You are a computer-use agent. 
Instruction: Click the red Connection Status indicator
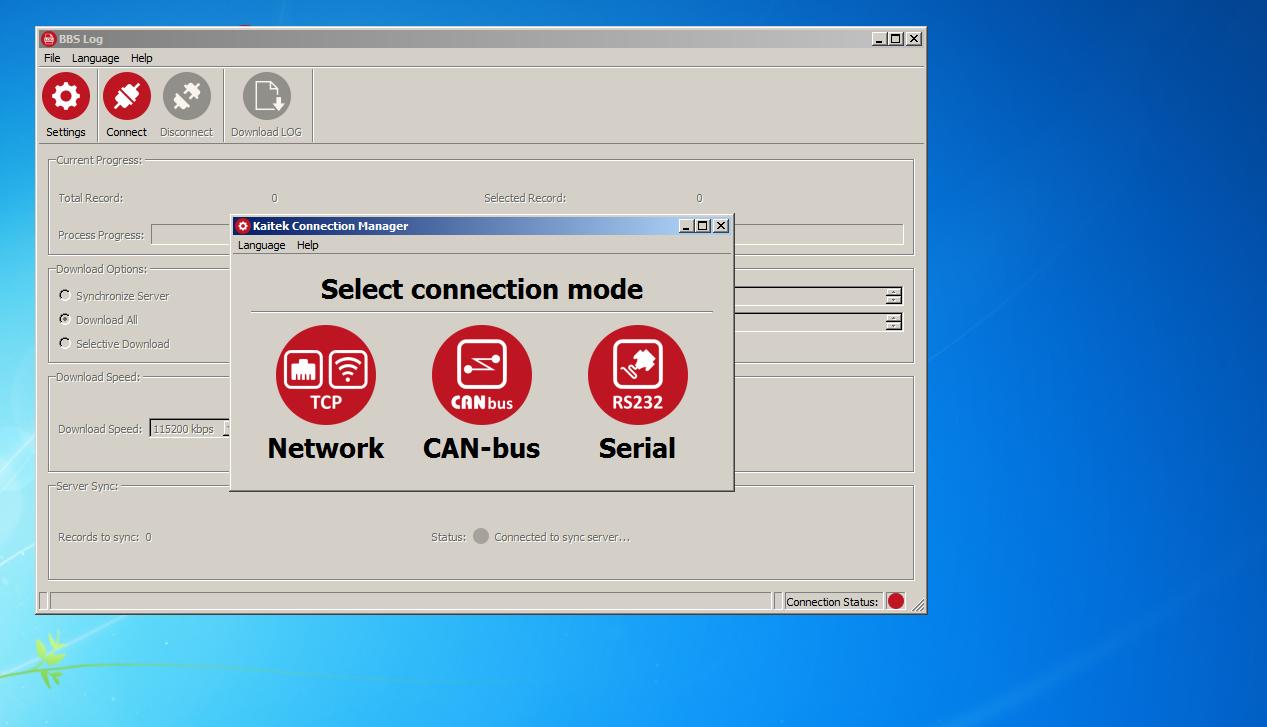tap(895, 601)
